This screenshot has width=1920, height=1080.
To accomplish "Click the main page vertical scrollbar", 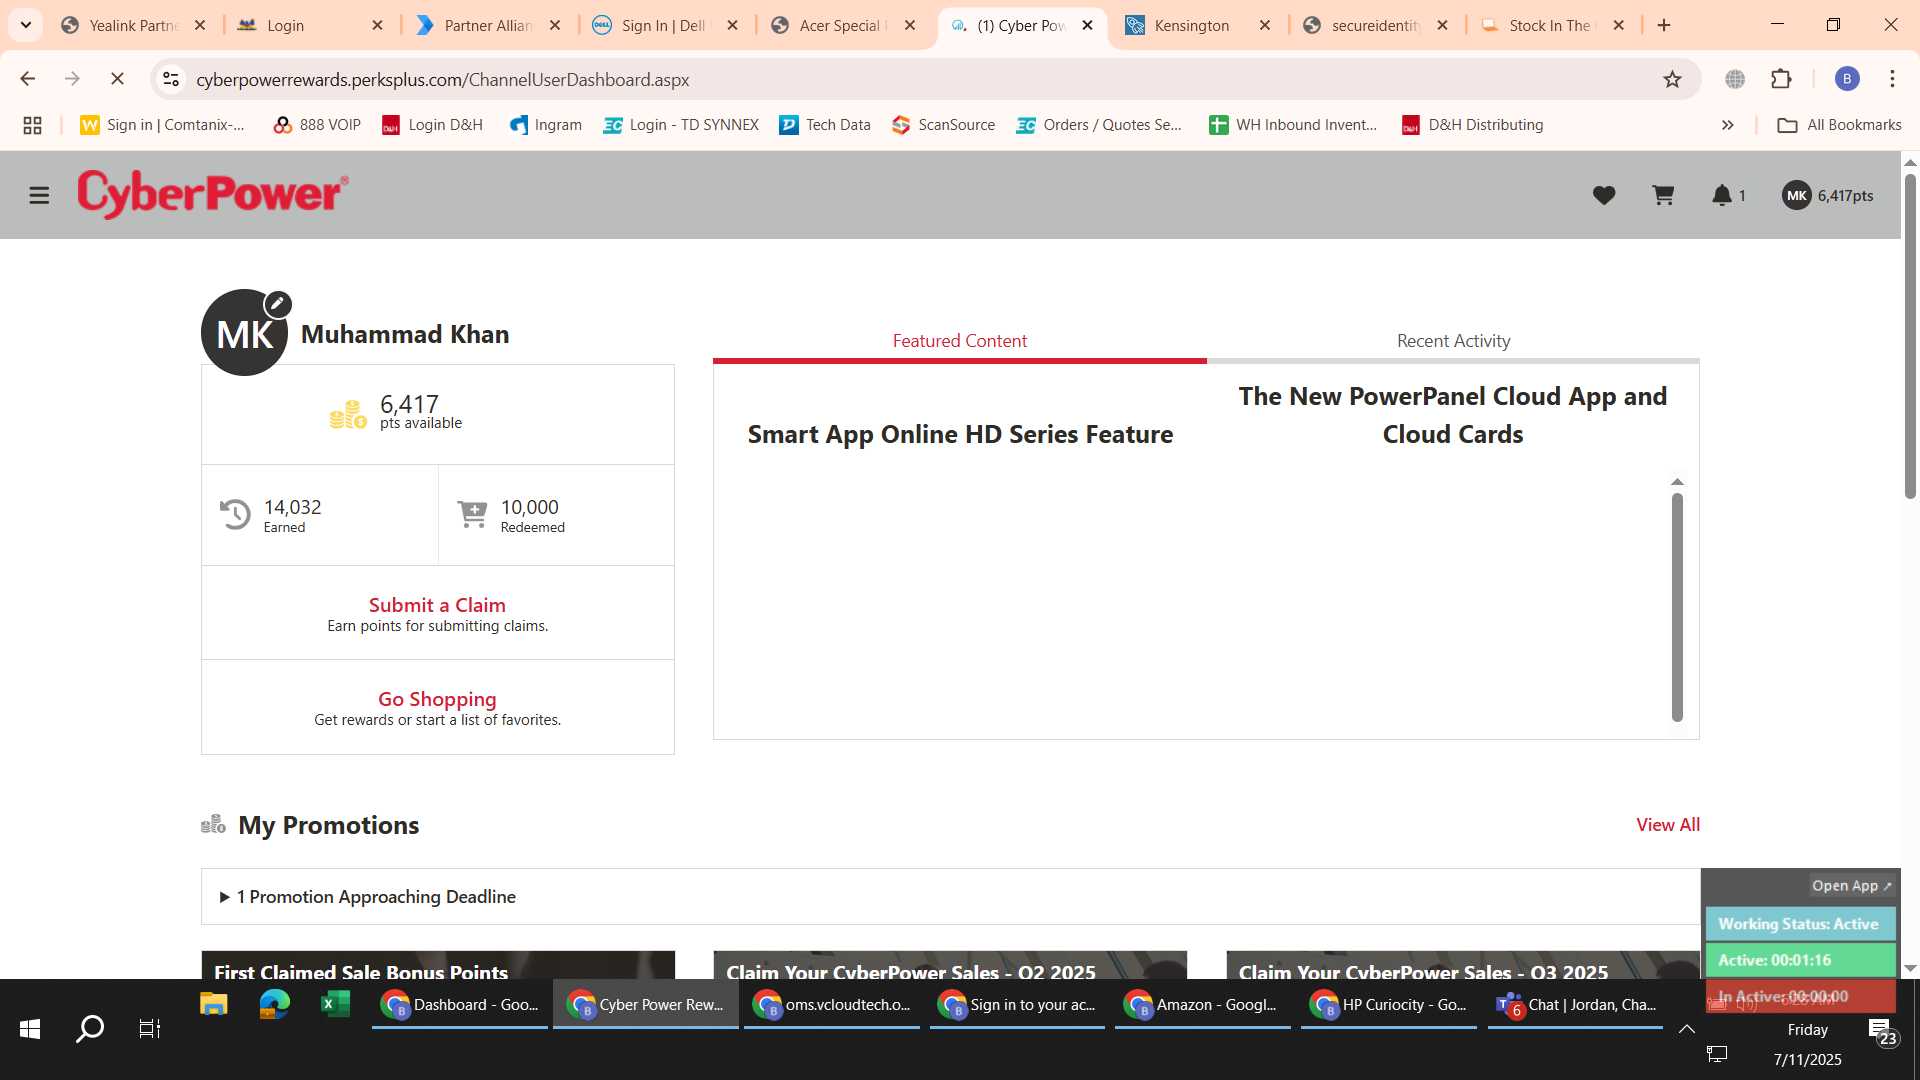I will coord(1910,335).
